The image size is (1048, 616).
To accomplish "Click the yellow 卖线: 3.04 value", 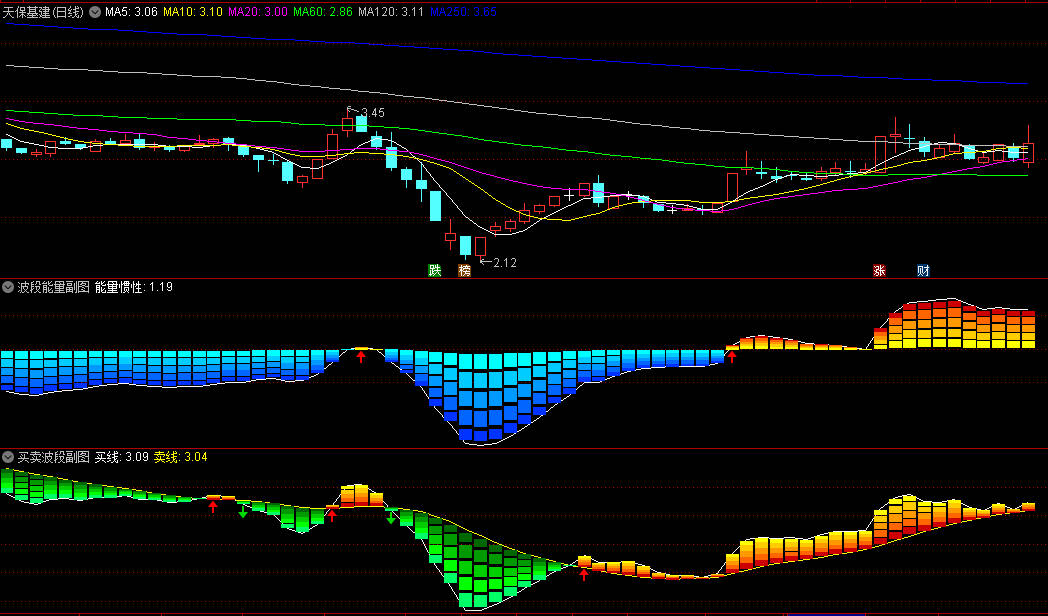I will coord(180,457).
